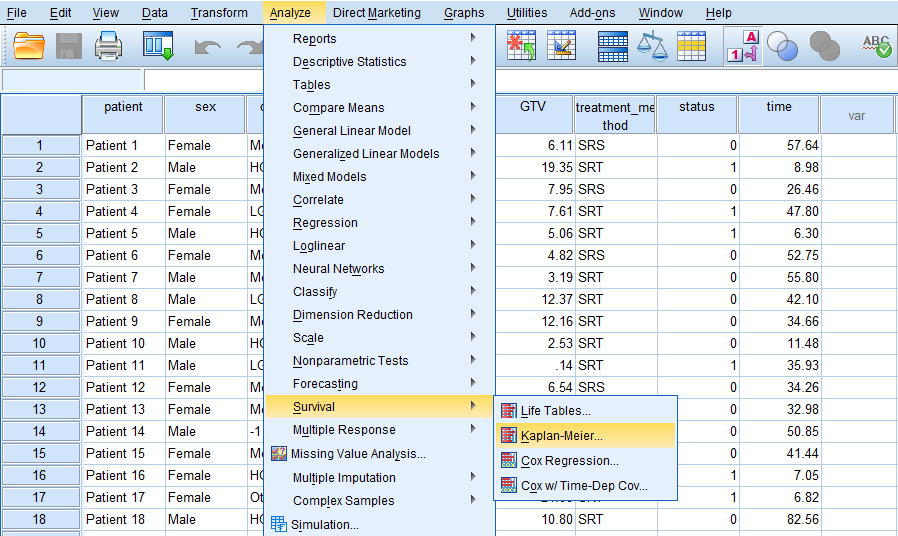Viewport: 898px width, 536px height.
Task: Select the patient column header
Action: click(x=123, y=115)
